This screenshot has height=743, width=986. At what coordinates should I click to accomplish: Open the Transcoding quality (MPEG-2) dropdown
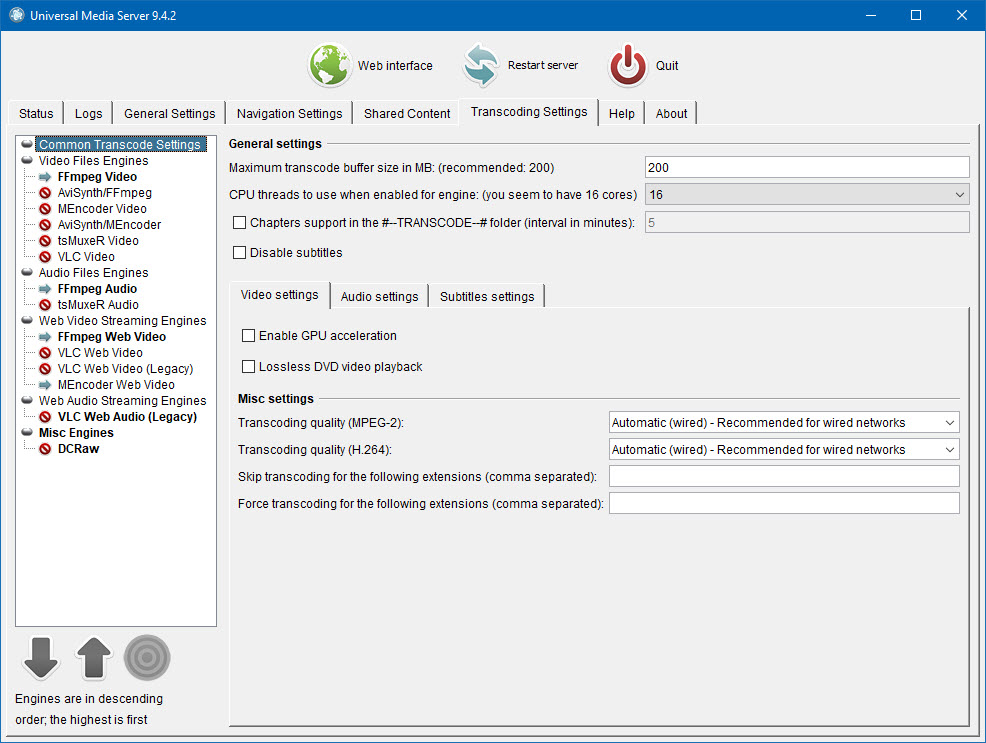[x=784, y=422]
